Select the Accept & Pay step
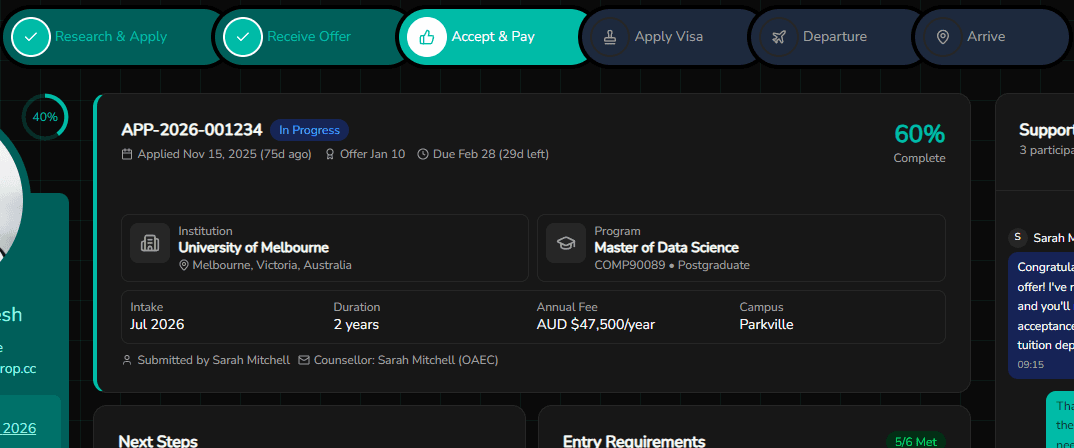1074x448 pixels. (496, 37)
